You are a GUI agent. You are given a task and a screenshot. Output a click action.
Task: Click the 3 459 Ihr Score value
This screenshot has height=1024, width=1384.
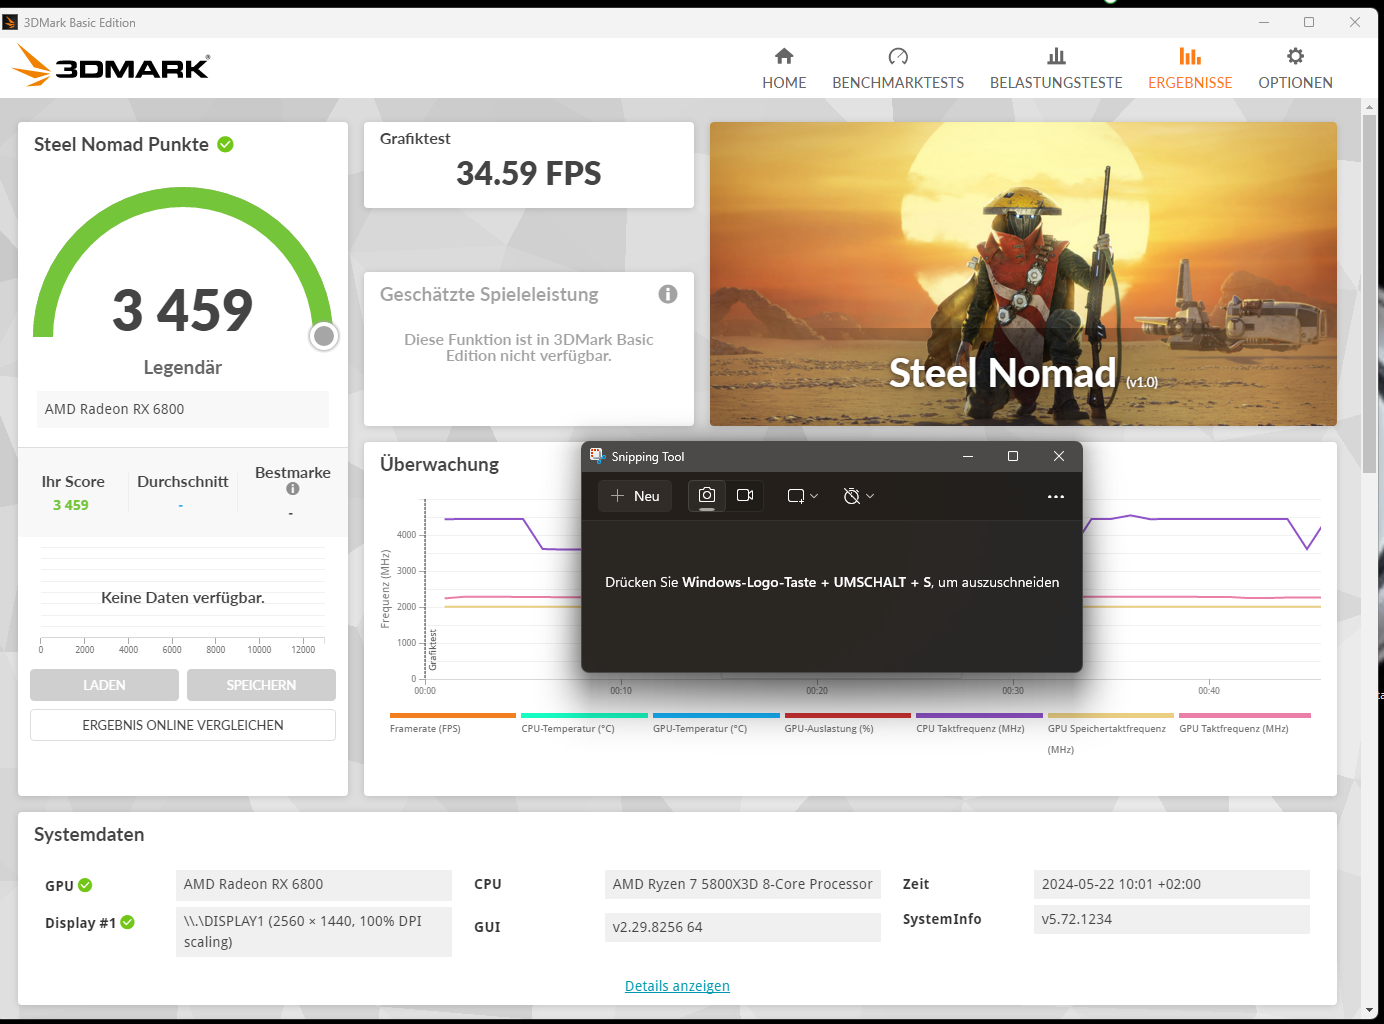point(71,505)
